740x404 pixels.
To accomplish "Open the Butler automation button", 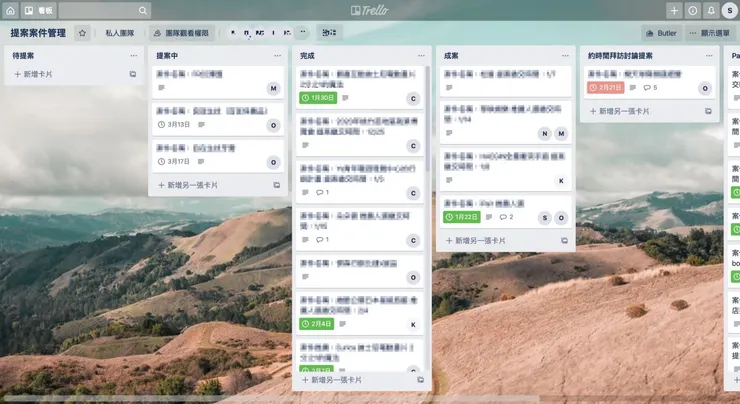I will (661, 33).
